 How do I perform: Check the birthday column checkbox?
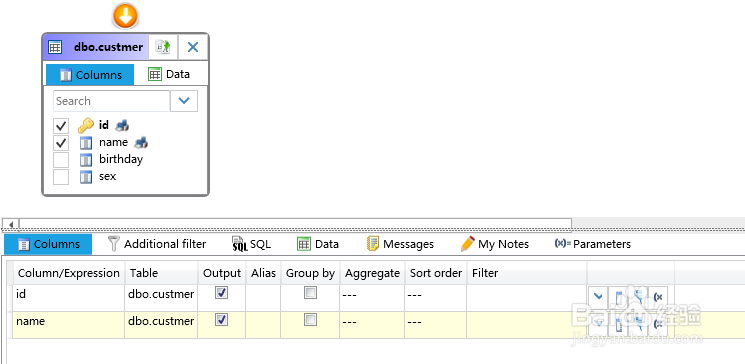61,160
